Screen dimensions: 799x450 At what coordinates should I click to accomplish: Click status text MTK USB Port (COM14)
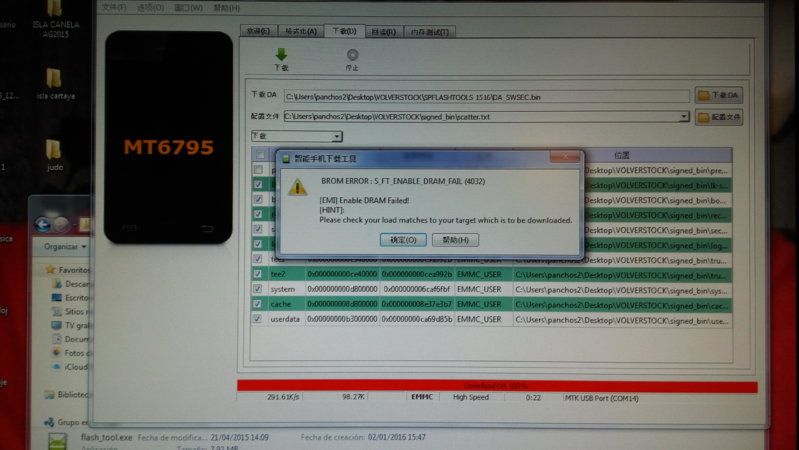(601, 399)
